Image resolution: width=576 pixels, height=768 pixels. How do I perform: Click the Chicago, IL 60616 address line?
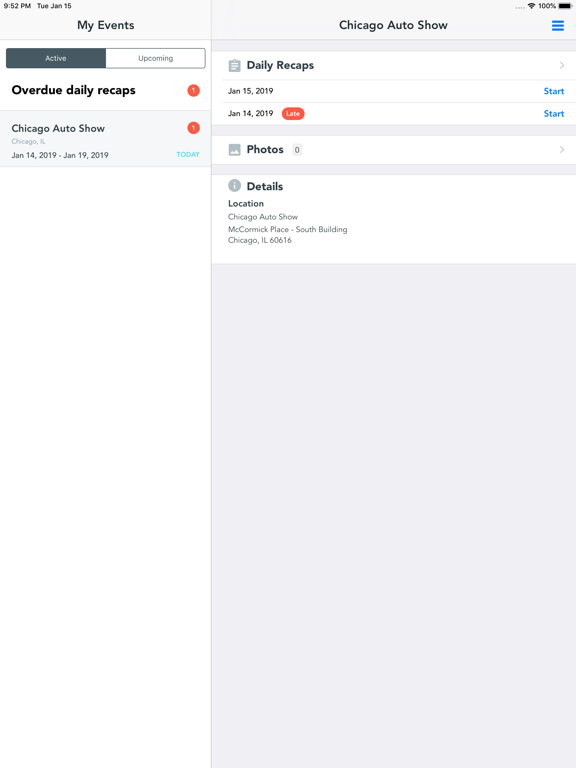260,240
